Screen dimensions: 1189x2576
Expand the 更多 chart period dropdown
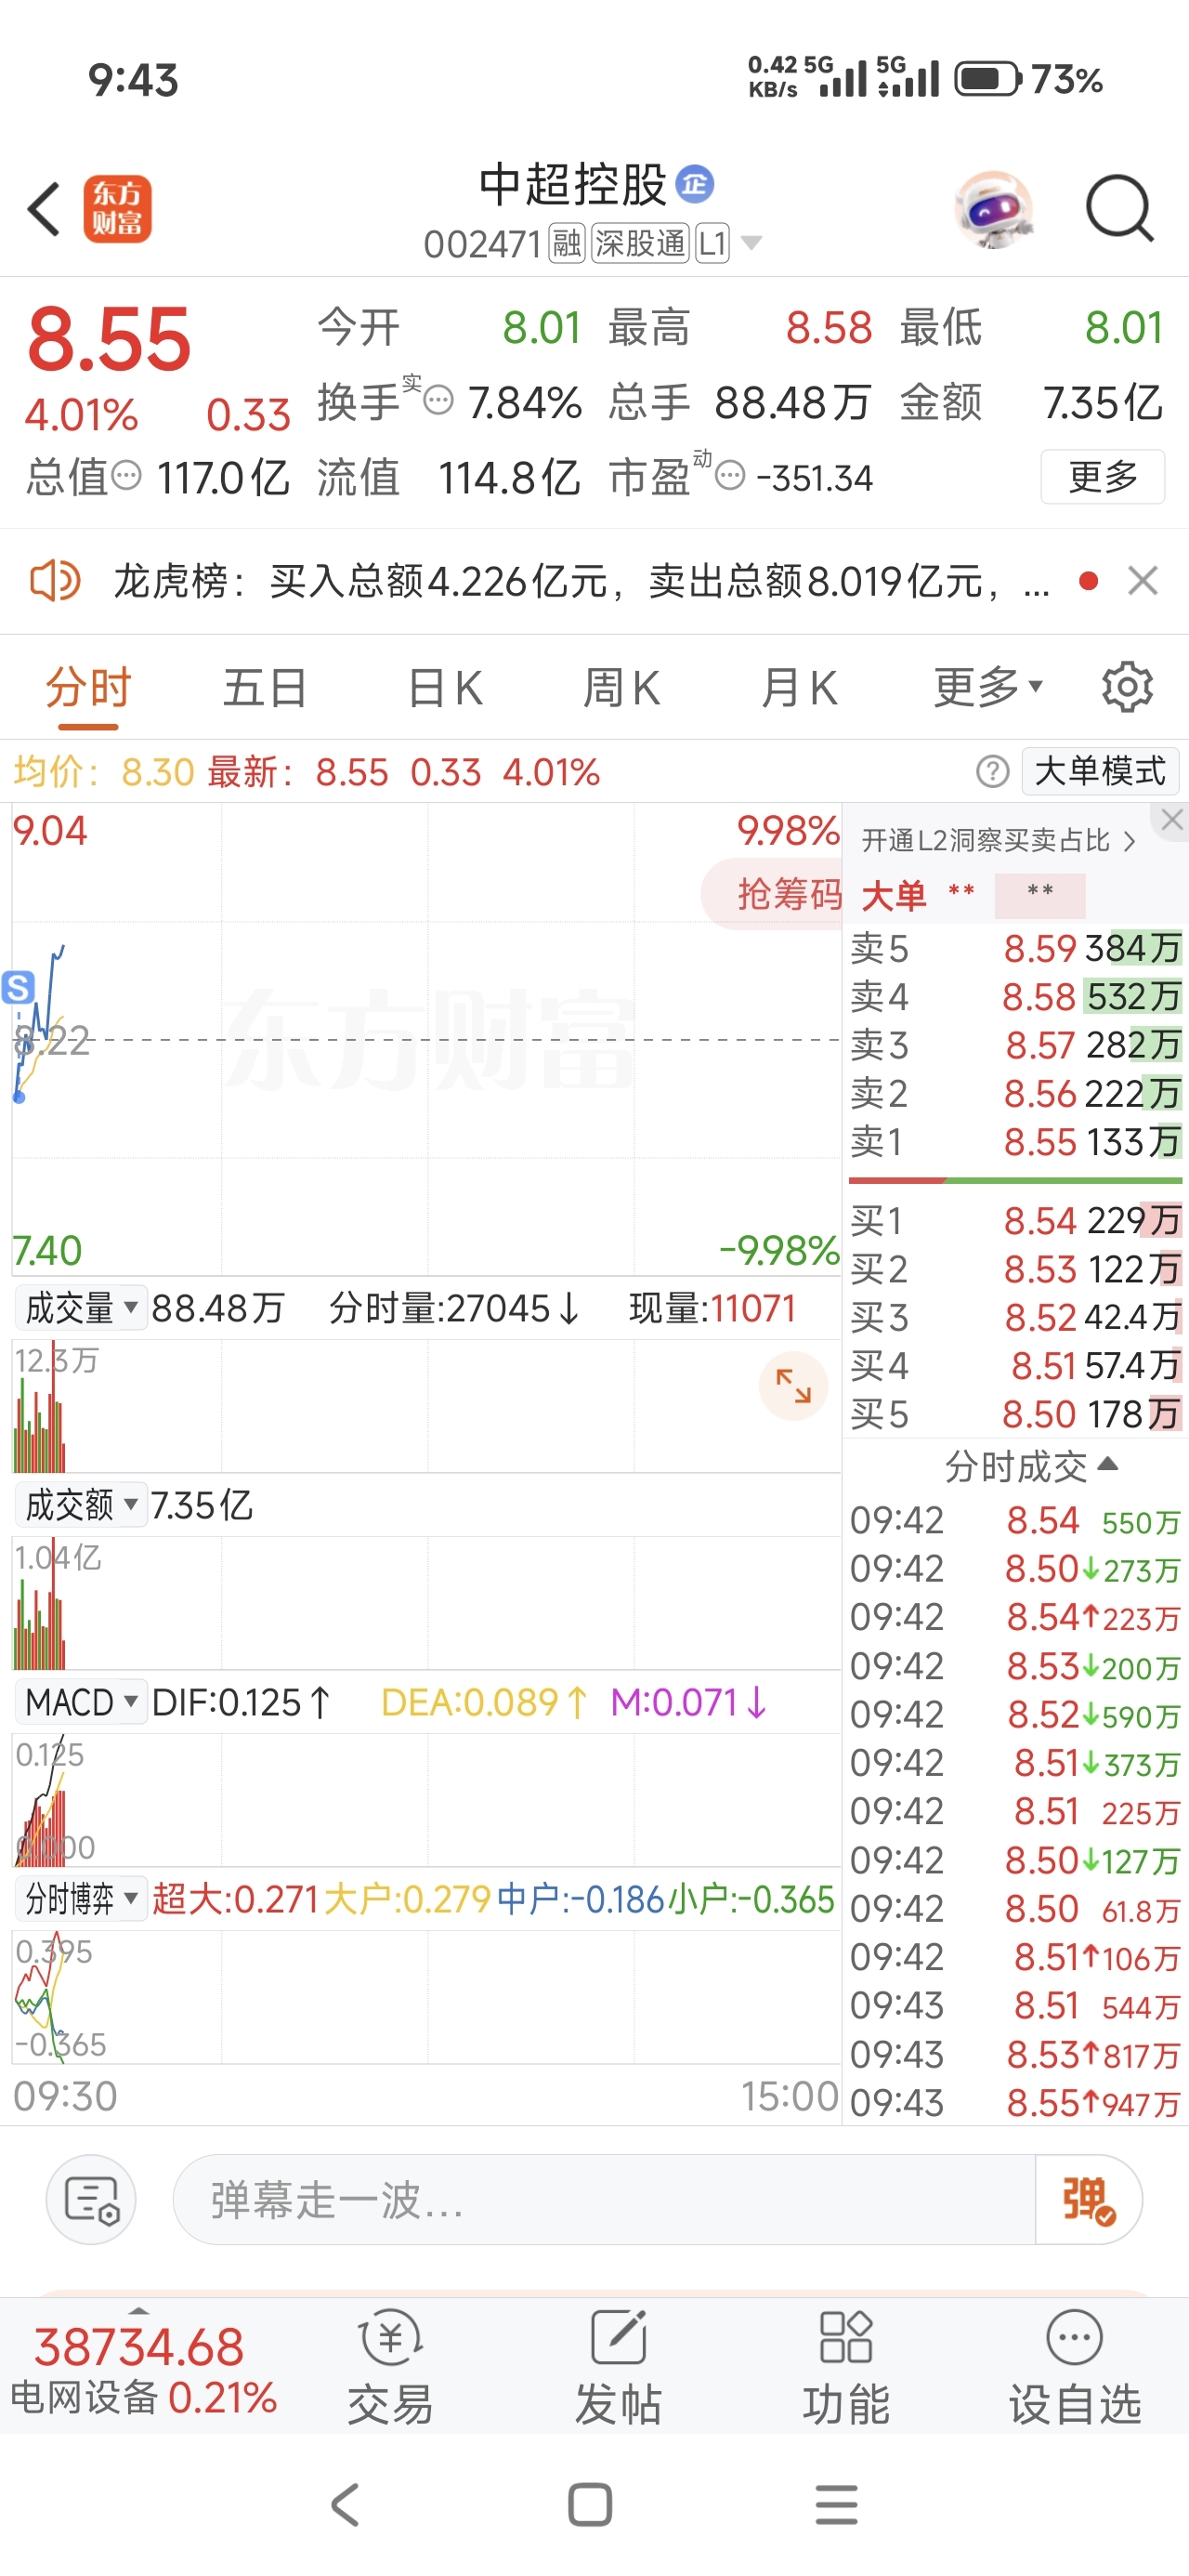(x=987, y=687)
